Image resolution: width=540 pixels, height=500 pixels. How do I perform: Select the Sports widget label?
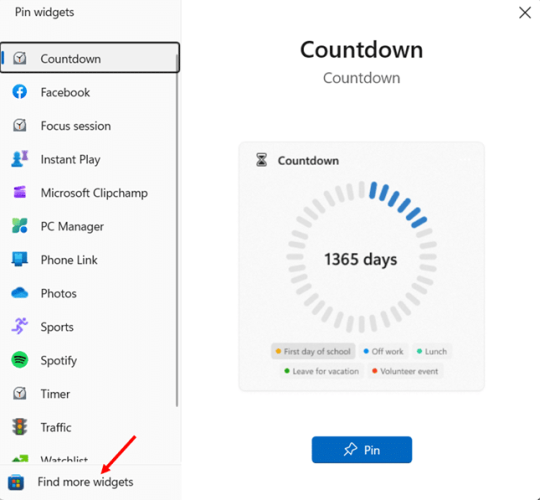[57, 327]
